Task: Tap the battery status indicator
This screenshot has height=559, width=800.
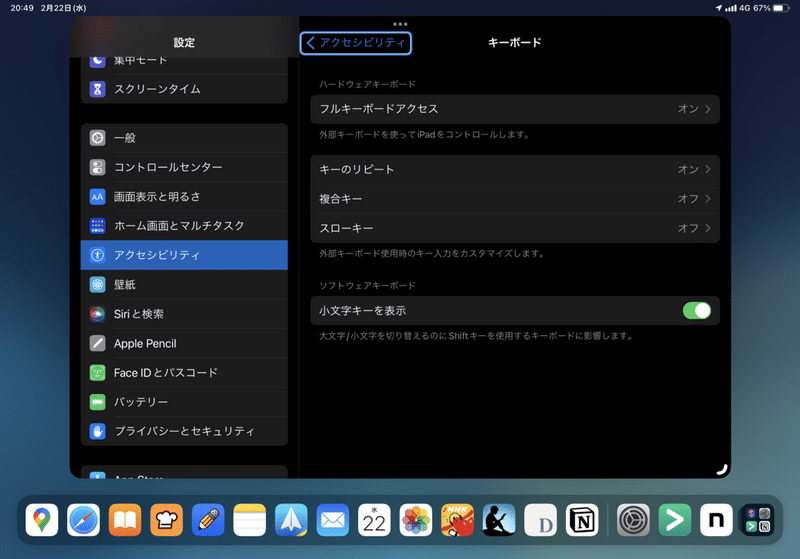Action: pyautogui.click(x=782, y=8)
